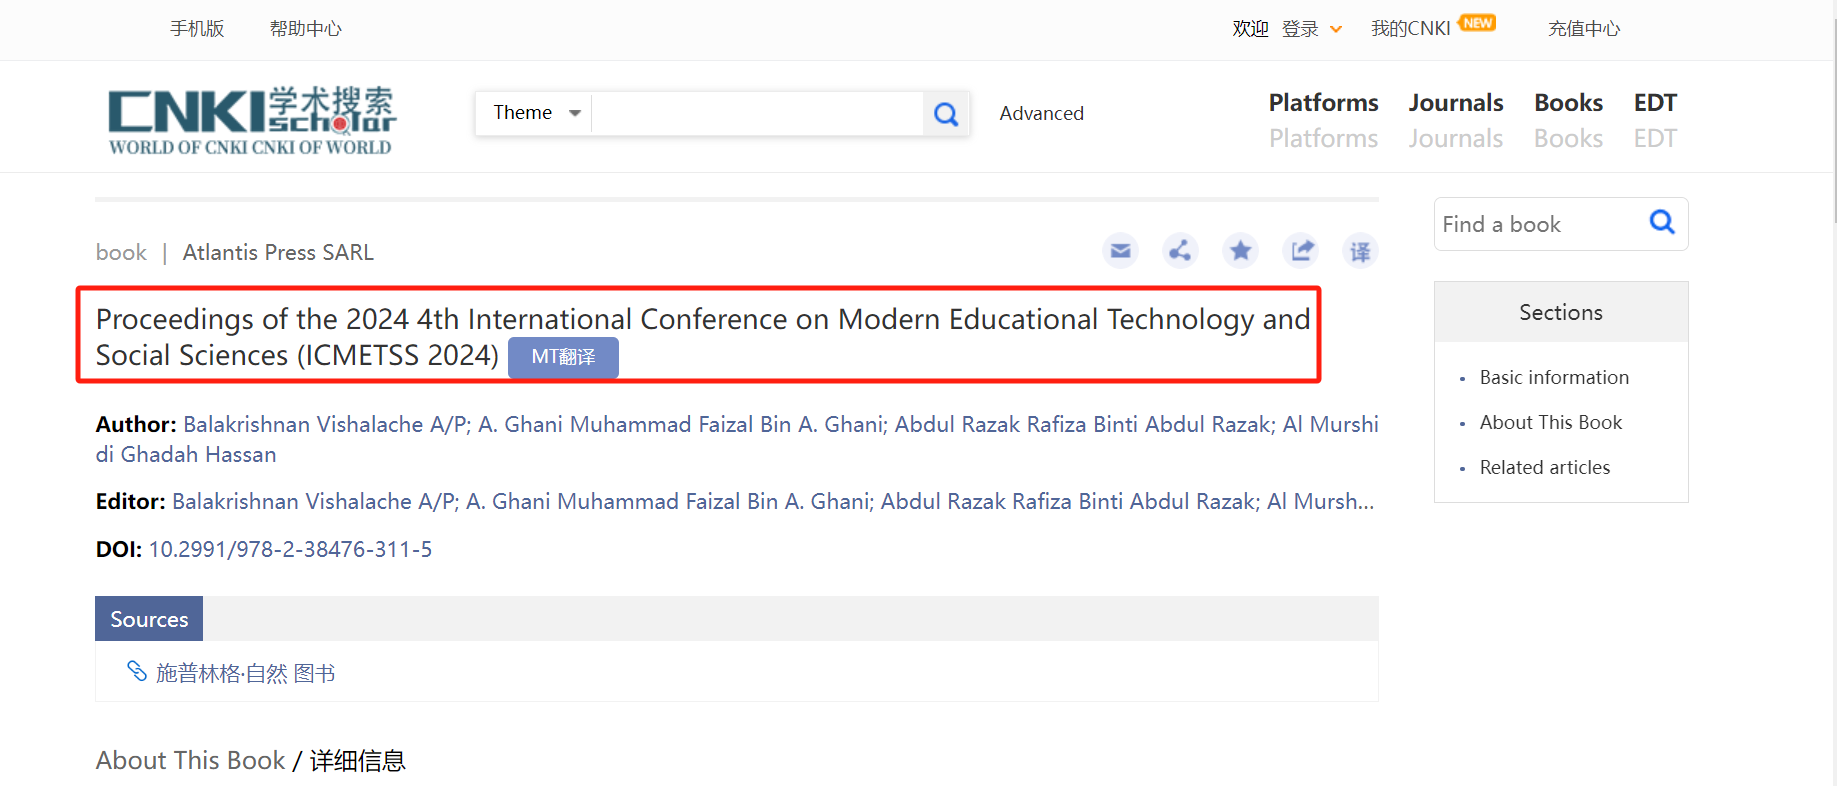
Task: Click the share nodes icon
Action: pos(1180,251)
